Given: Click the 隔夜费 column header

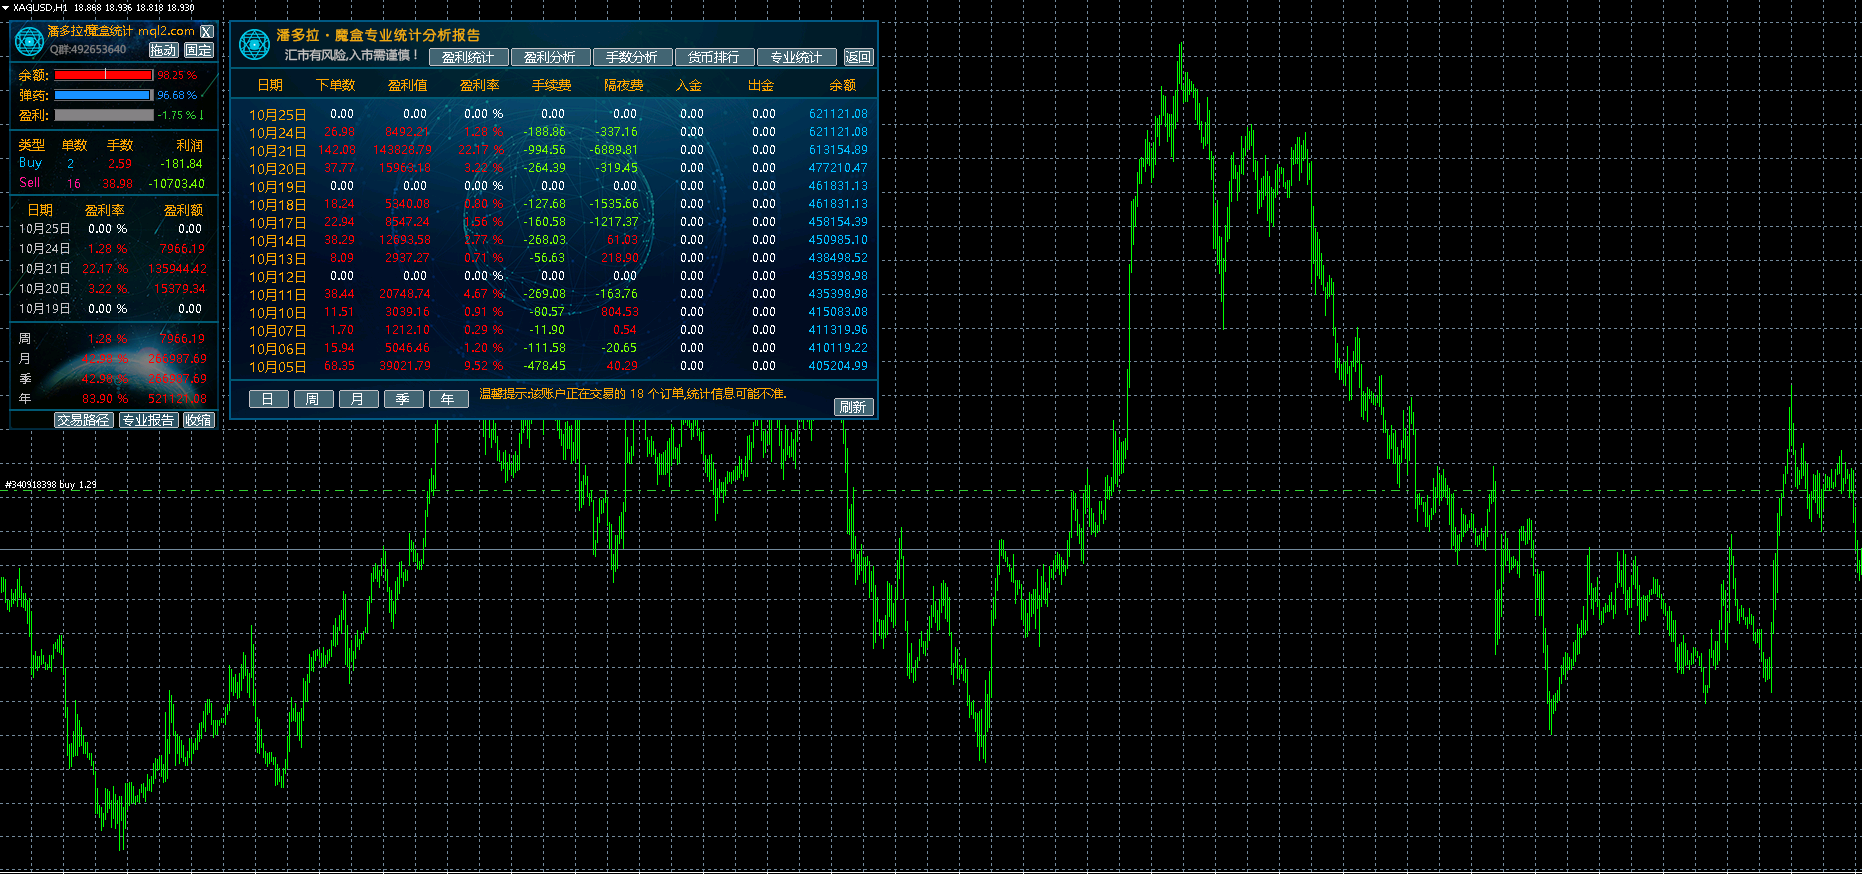Looking at the screenshot, I should pyautogui.click(x=624, y=85).
